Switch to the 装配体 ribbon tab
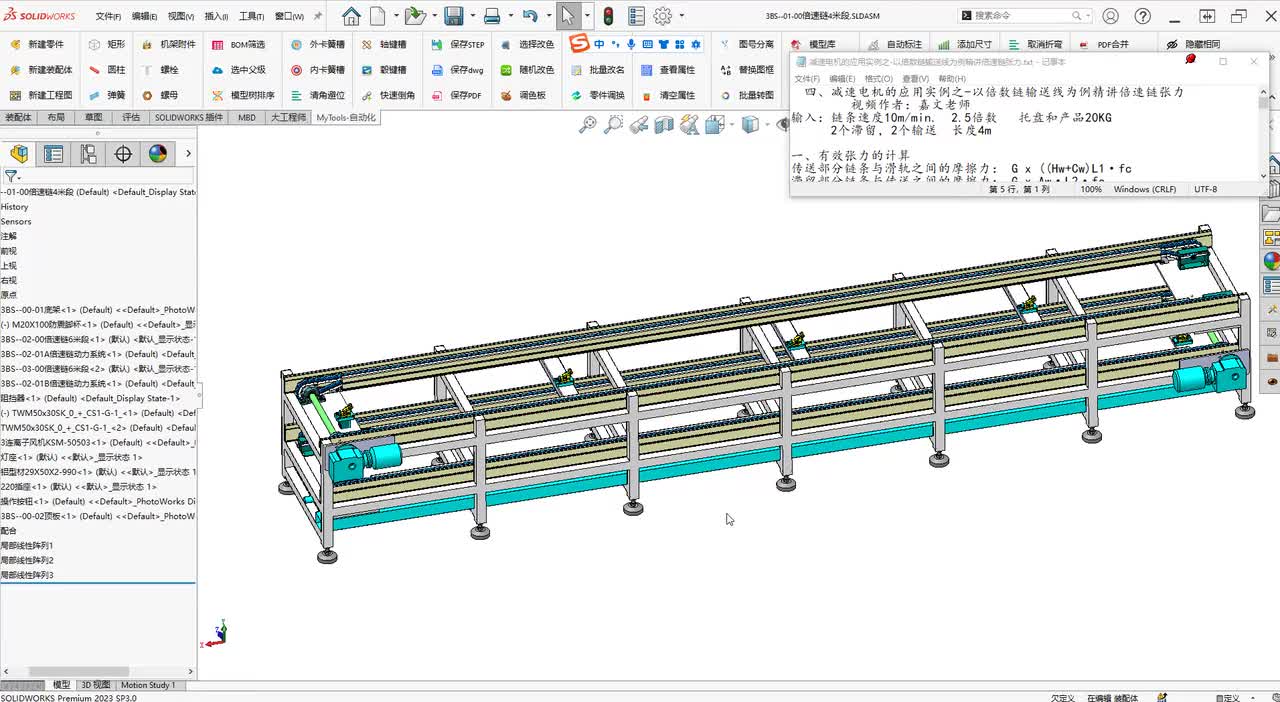1280x702 pixels. click(18, 117)
